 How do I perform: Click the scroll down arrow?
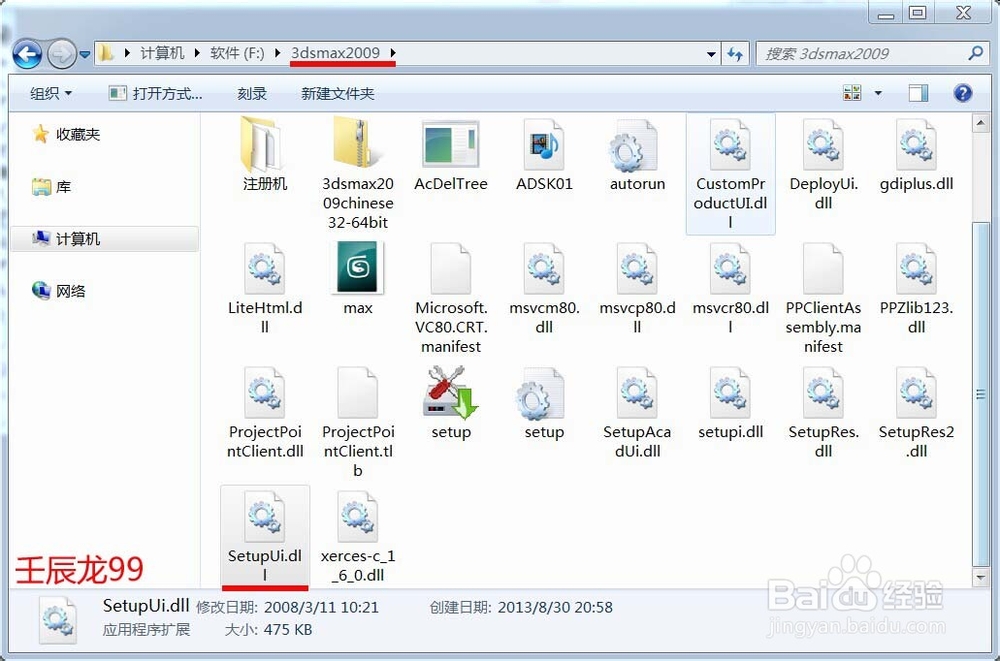(981, 578)
